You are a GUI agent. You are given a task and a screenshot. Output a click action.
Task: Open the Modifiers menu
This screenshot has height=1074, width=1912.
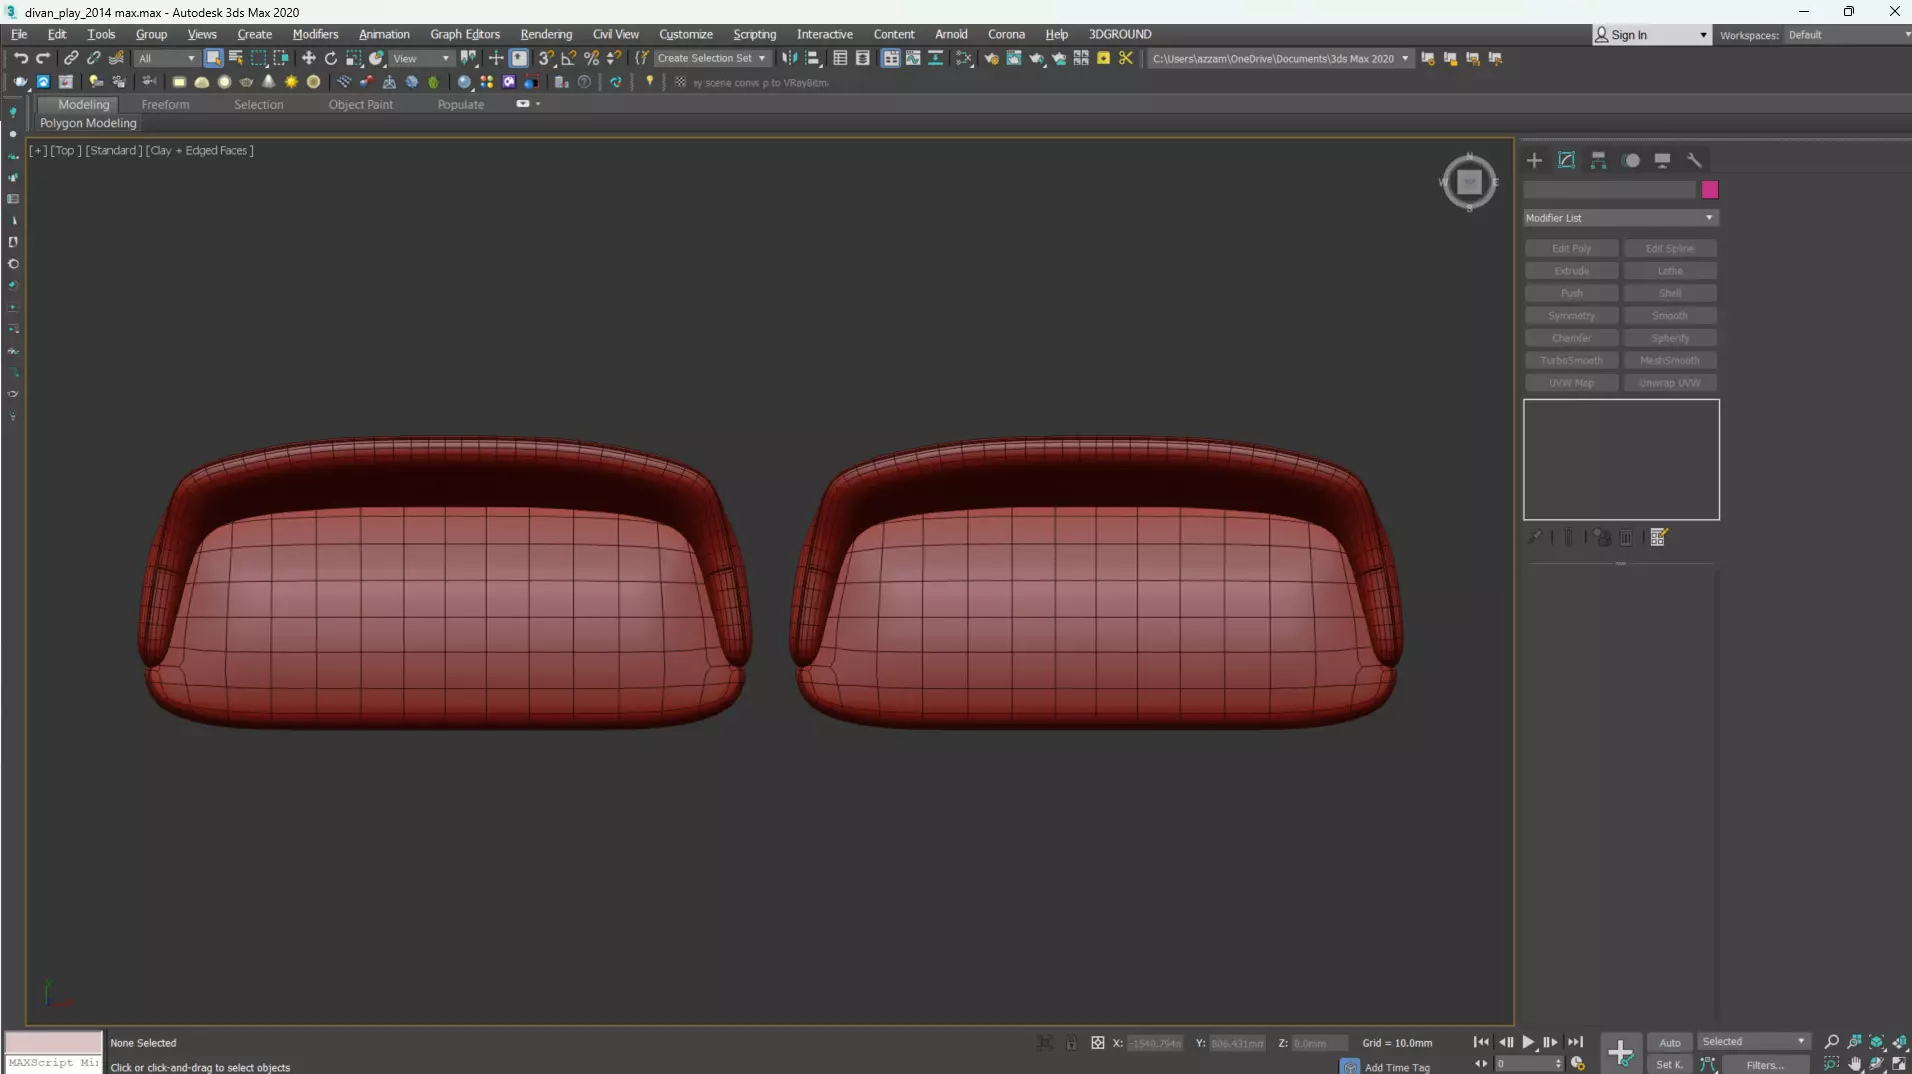[315, 34]
